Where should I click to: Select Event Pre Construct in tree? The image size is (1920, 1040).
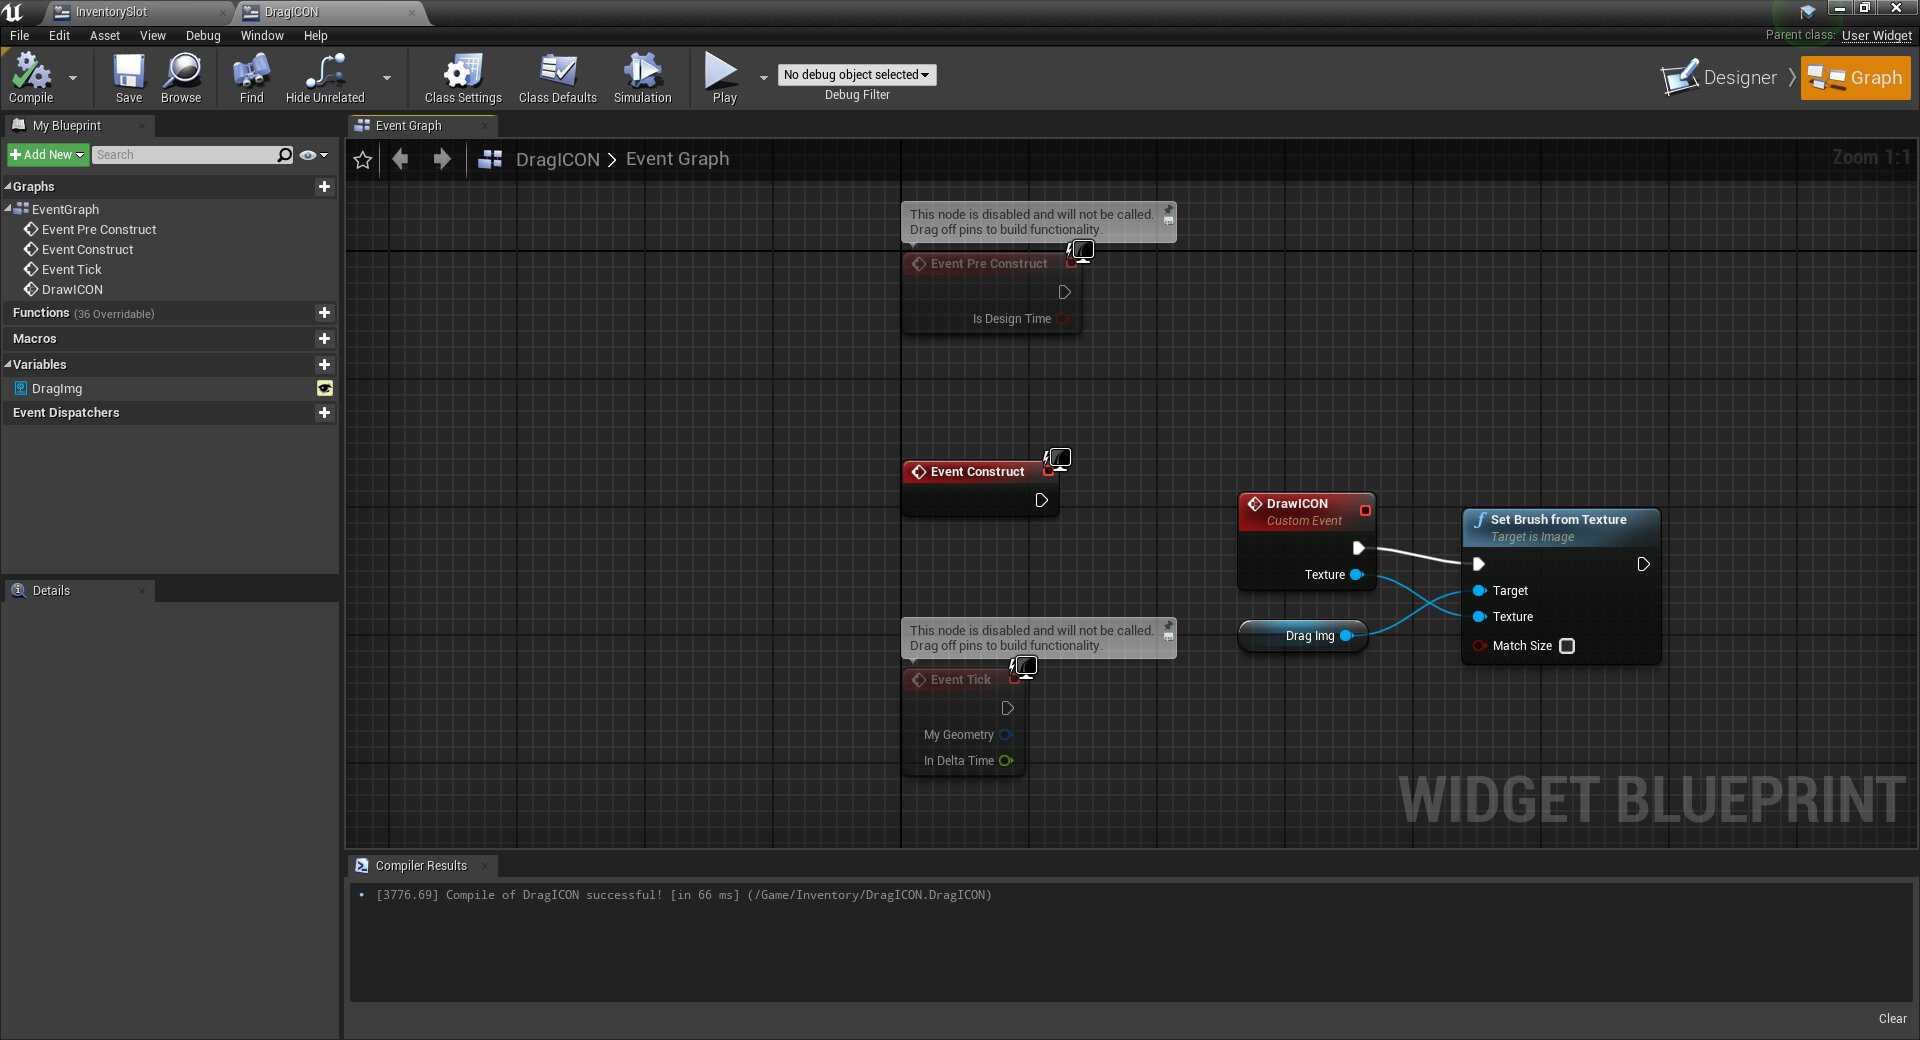99,230
